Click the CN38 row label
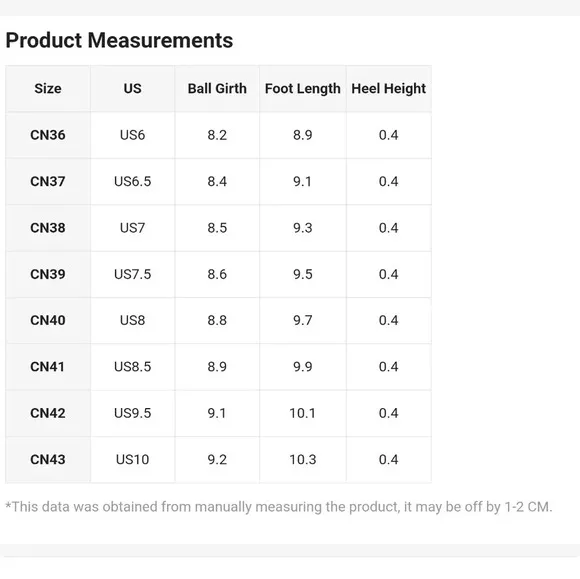Viewport: 580px width, 579px height. pyautogui.click(x=48, y=228)
